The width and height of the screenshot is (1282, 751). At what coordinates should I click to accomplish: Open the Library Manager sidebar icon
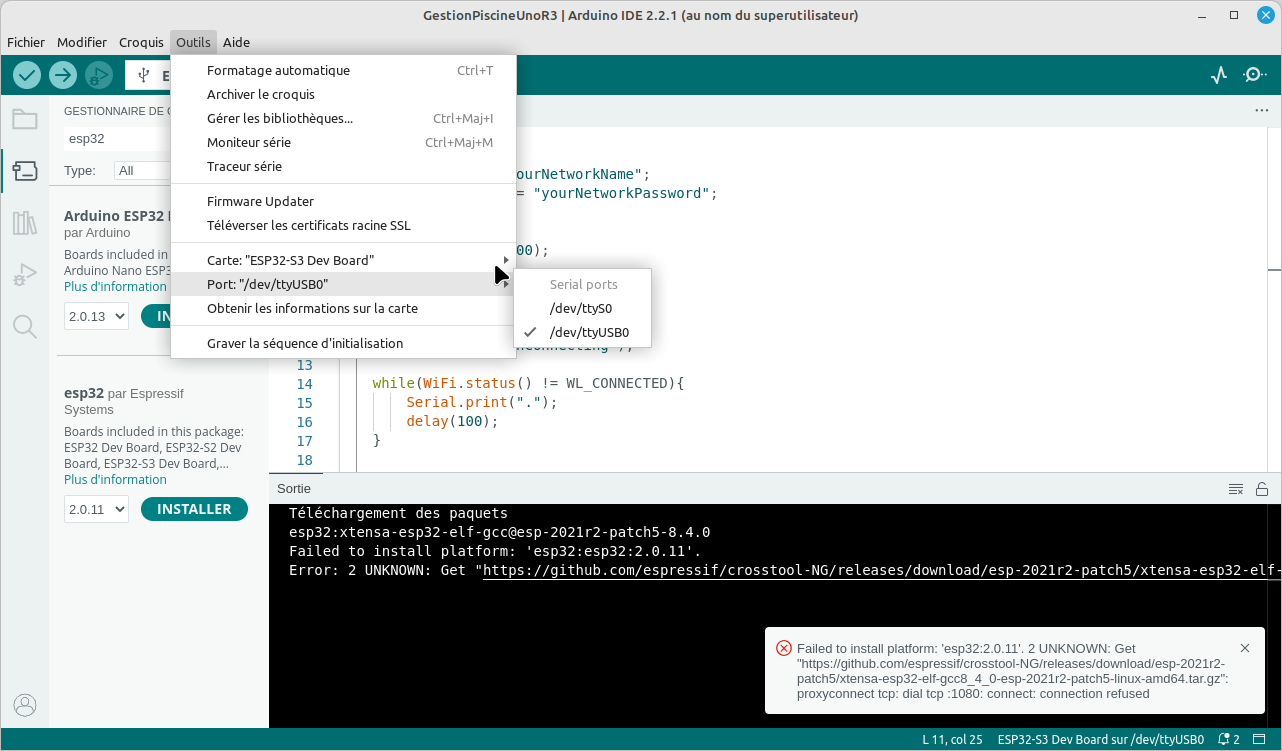[24, 223]
